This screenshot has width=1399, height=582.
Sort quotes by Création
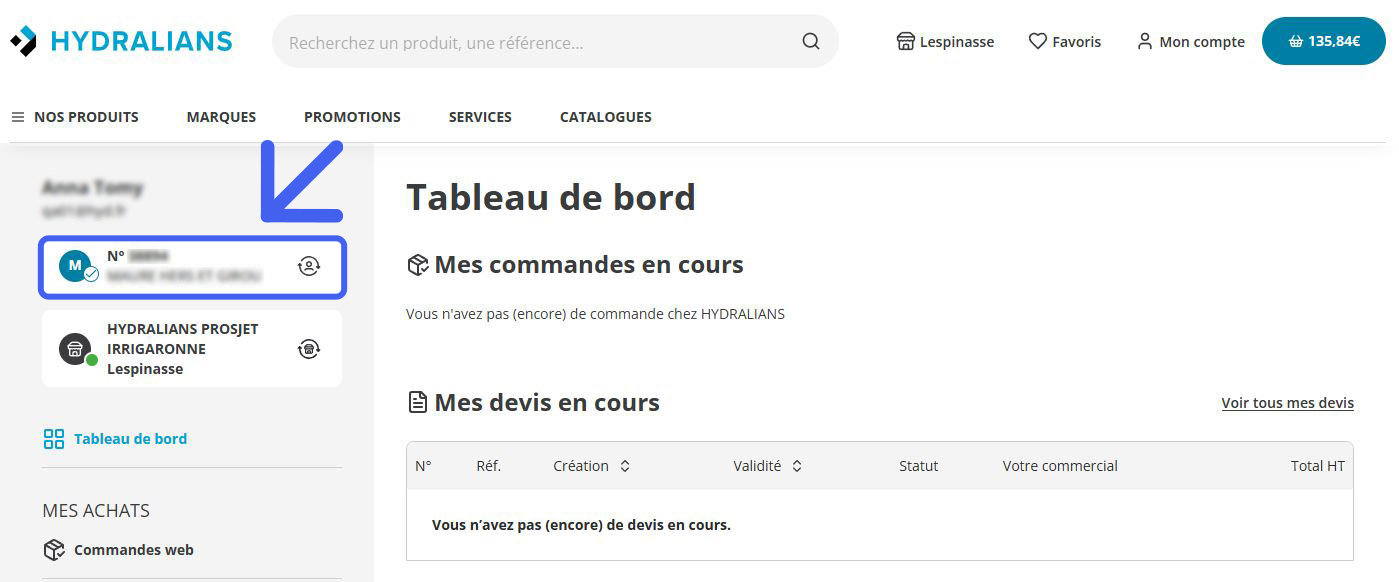point(592,466)
